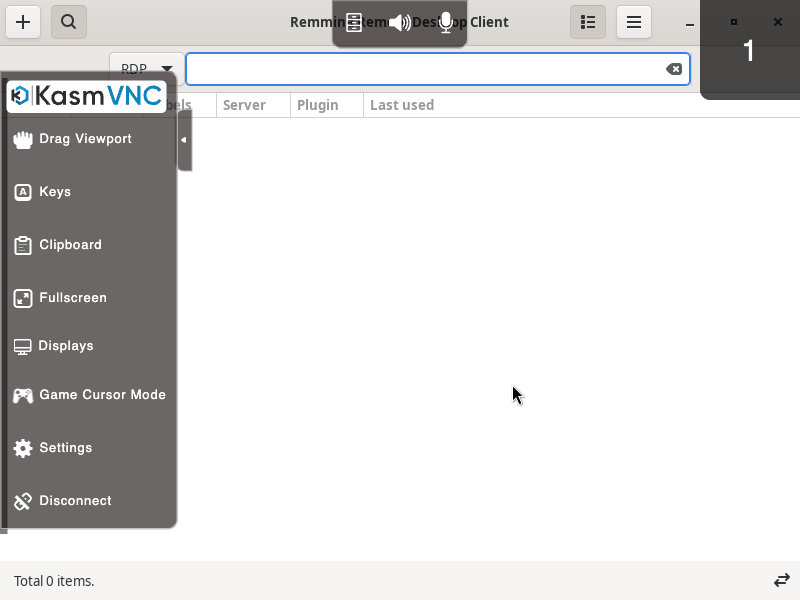800x600 pixels.
Task: Open the Remmina hamburger menu
Action: (x=634, y=22)
